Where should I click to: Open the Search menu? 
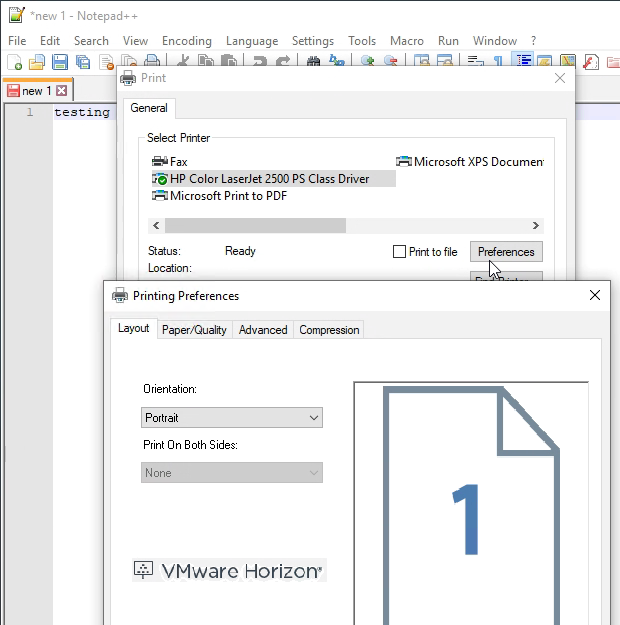click(91, 41)
